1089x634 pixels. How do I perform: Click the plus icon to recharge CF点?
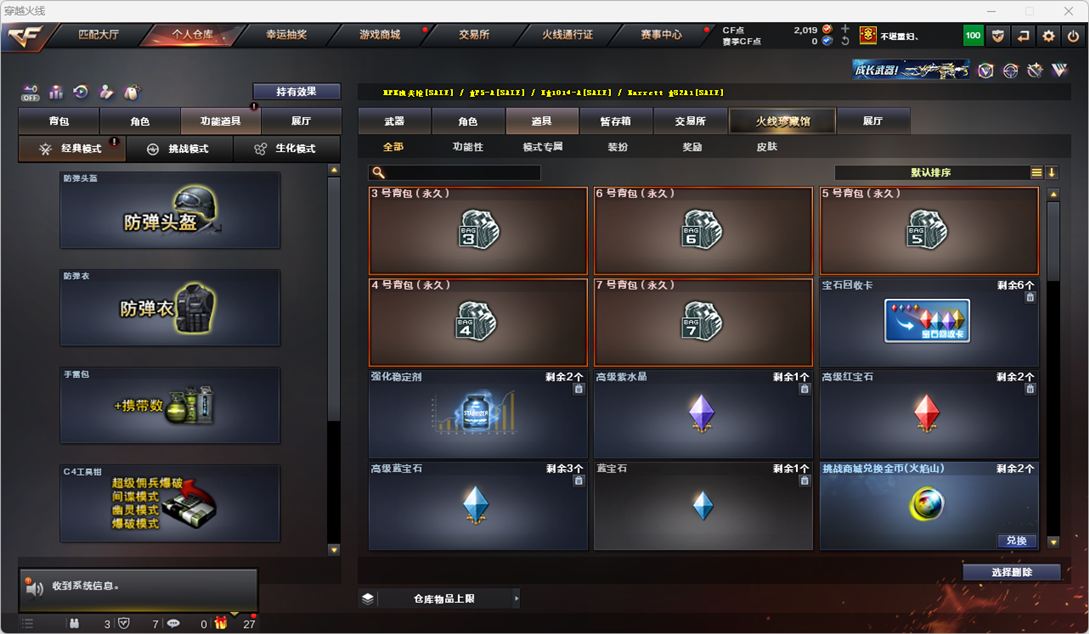coord(845,28)
